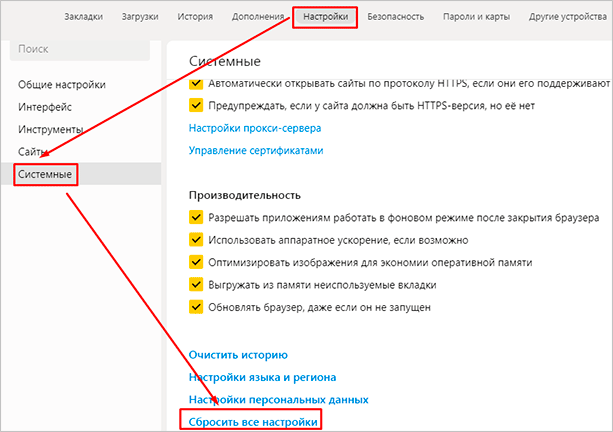Toggle image optimization for memory saving
Screen dimensions: 613x432
coord(196,262)
